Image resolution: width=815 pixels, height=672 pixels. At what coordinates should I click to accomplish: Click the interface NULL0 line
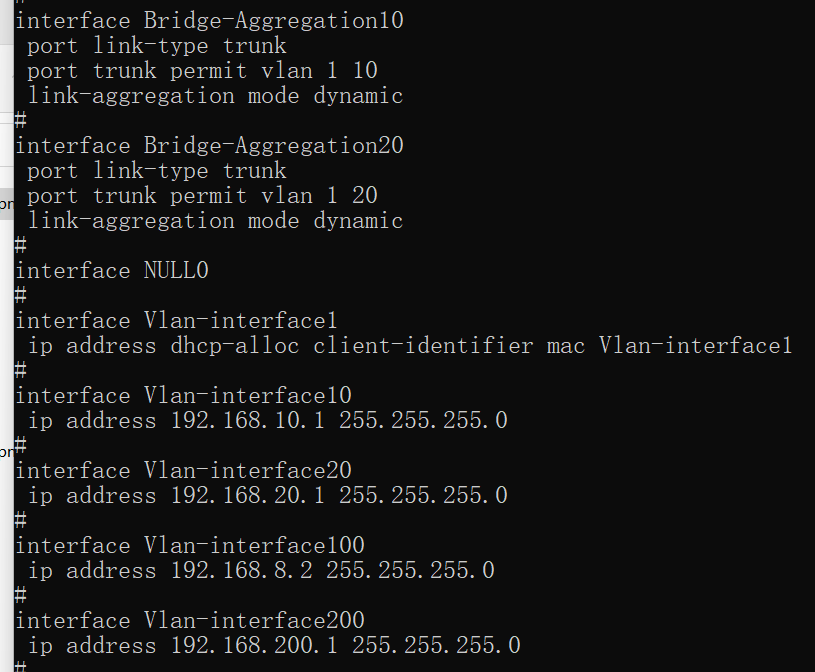(111, 270)
